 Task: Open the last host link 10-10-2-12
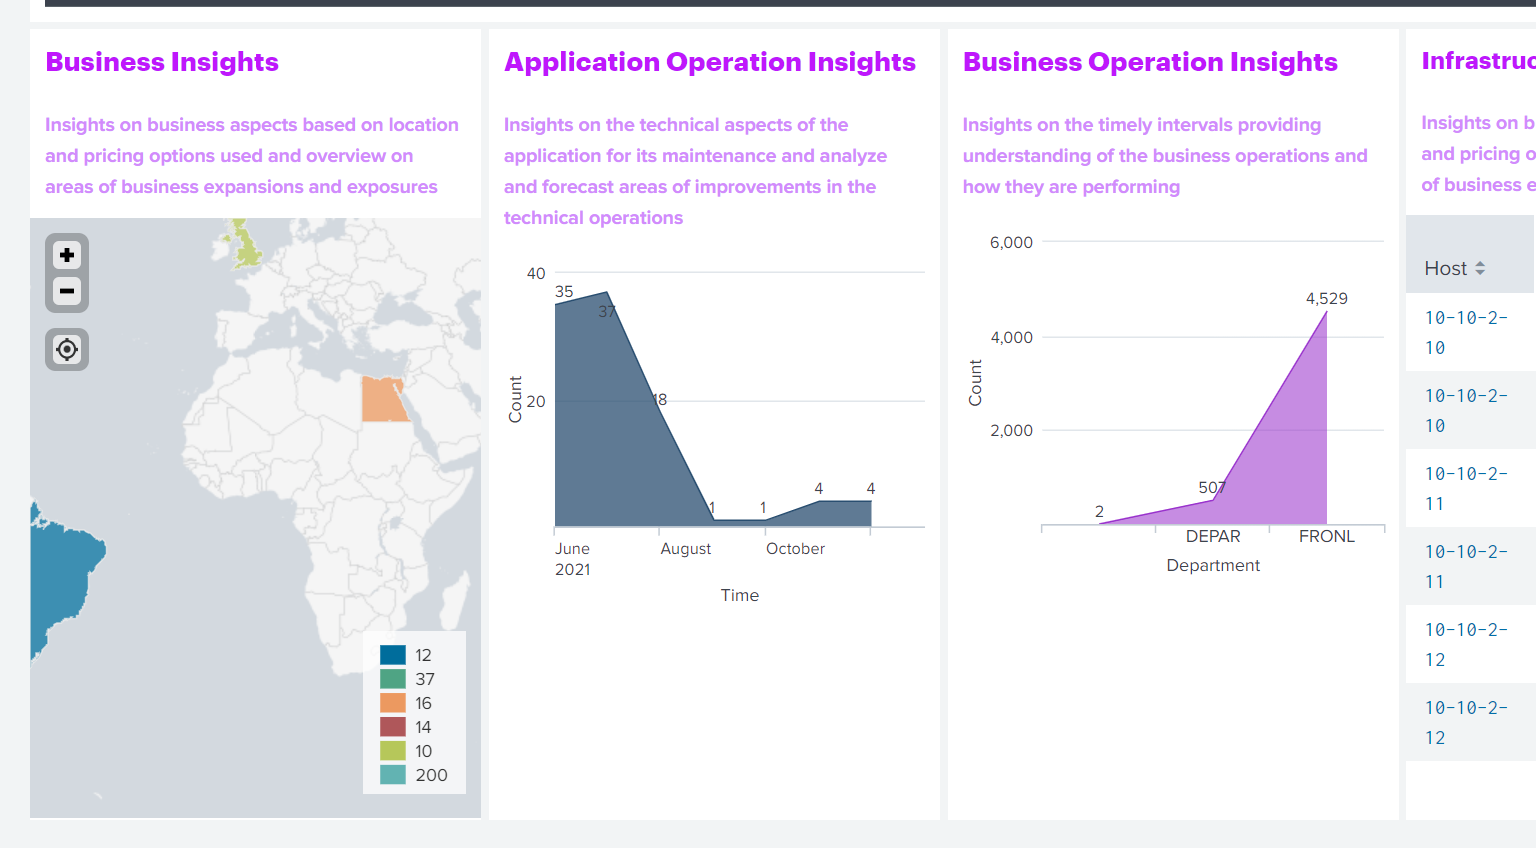point(1466,722)
